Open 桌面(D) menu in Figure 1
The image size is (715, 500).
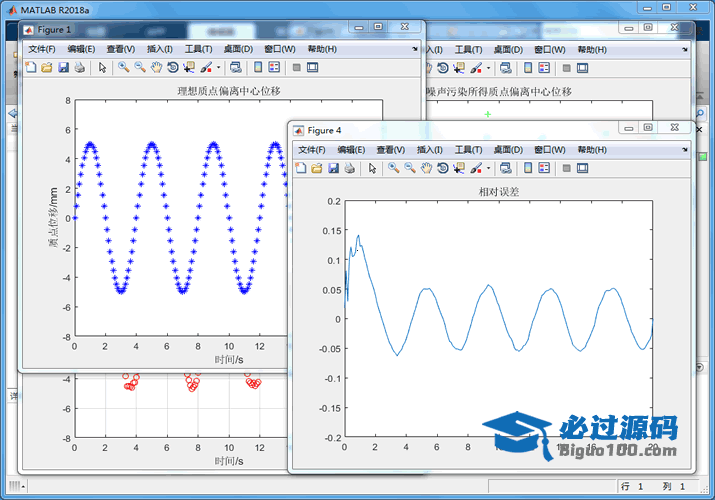pos(238,49)
